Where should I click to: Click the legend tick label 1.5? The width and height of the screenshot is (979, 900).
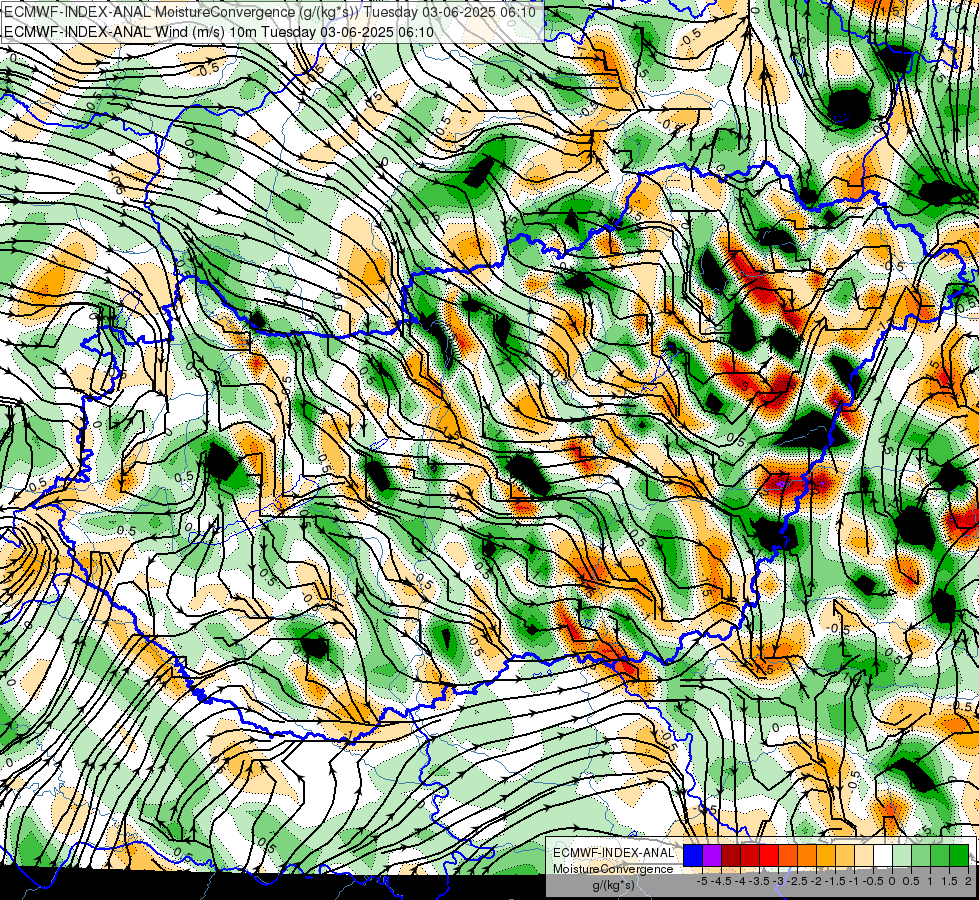click(x=949, y=881)
